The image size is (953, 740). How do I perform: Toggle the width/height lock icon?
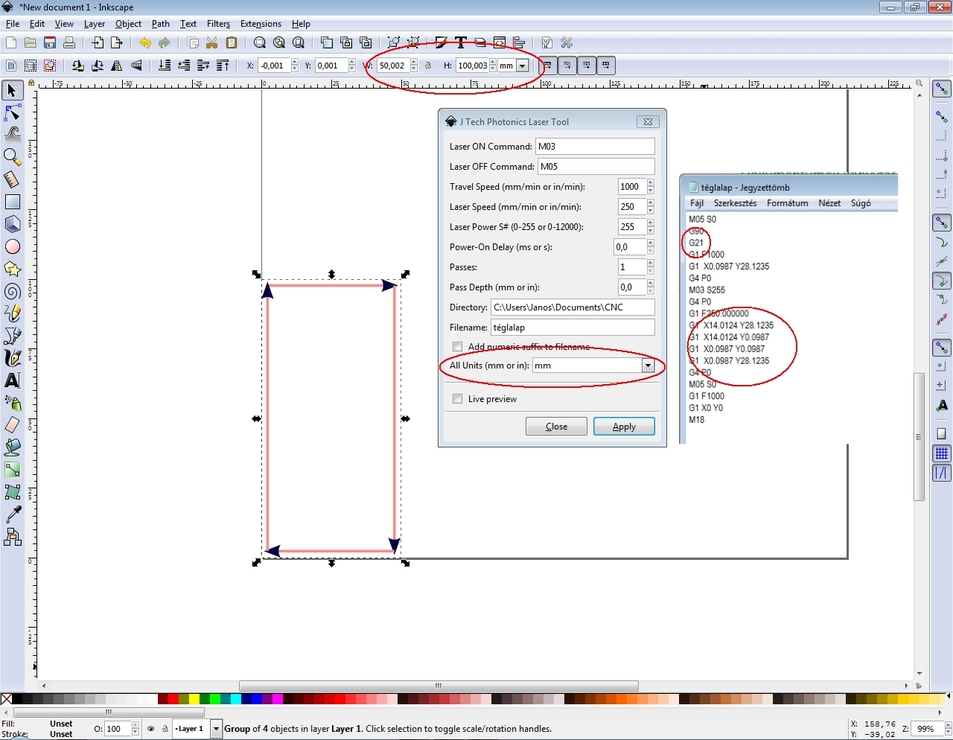coord(428,66)
